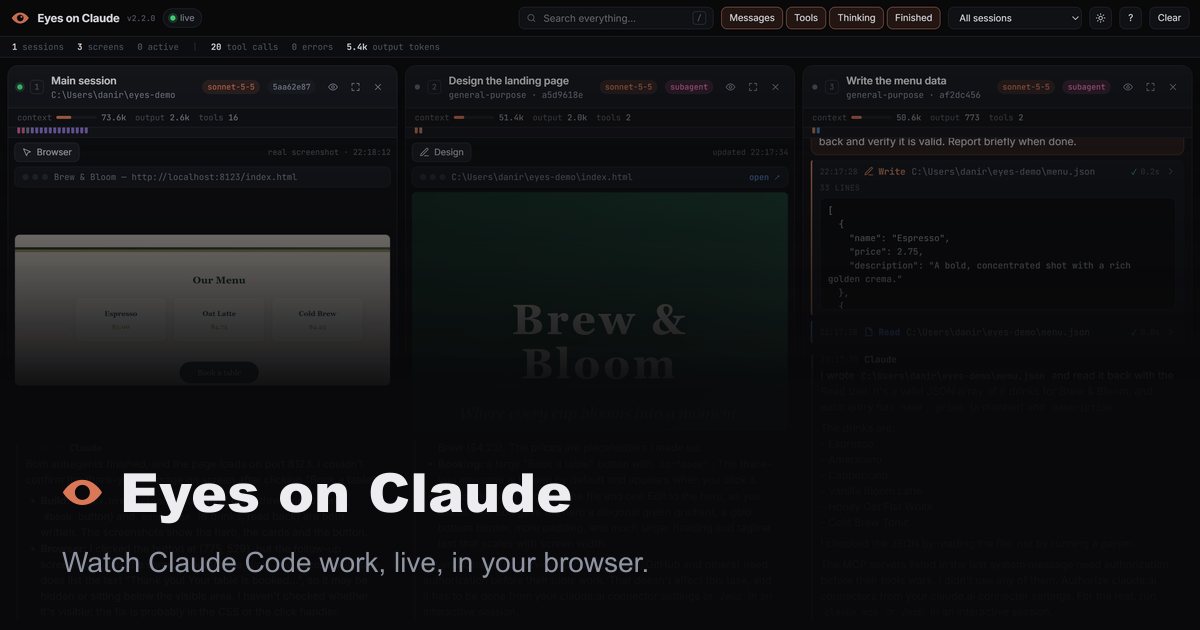Click the "real screenshot · 22:18:12" timestamp

click(x=329, y=153)
